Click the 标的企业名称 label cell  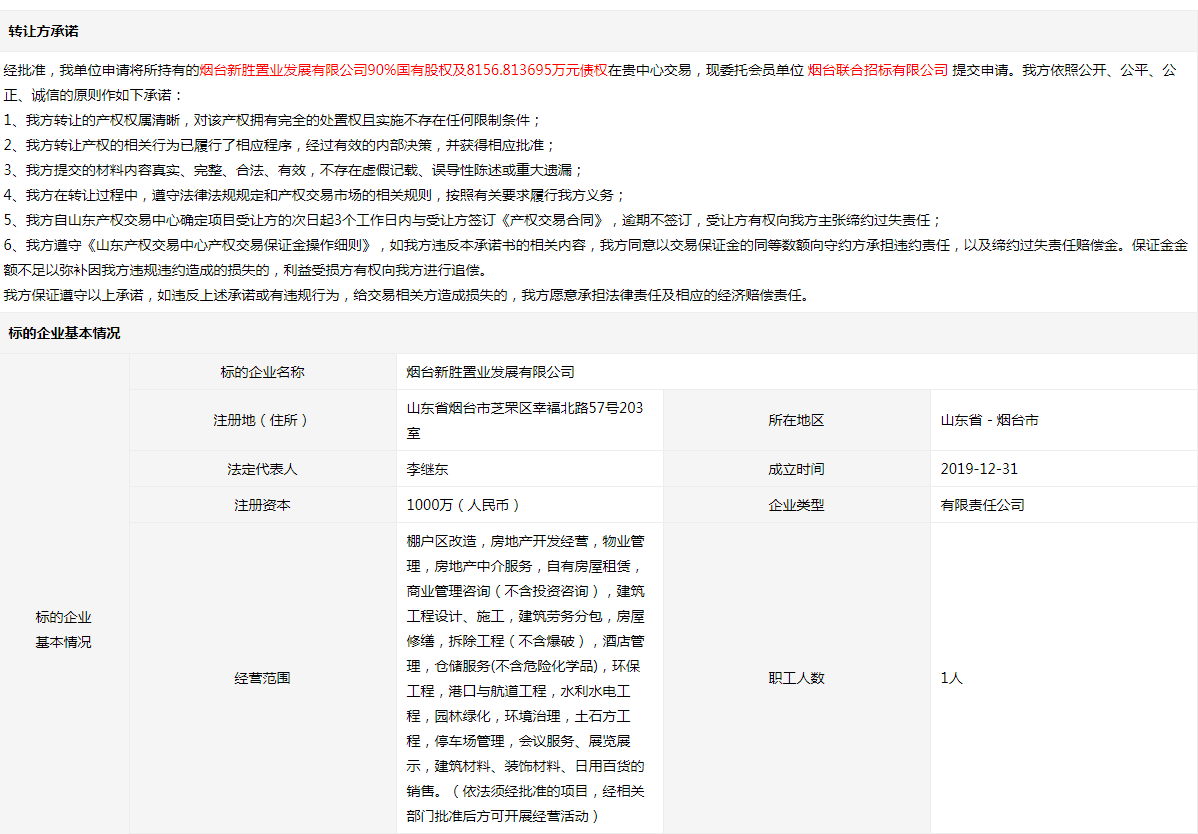[263, 372]
